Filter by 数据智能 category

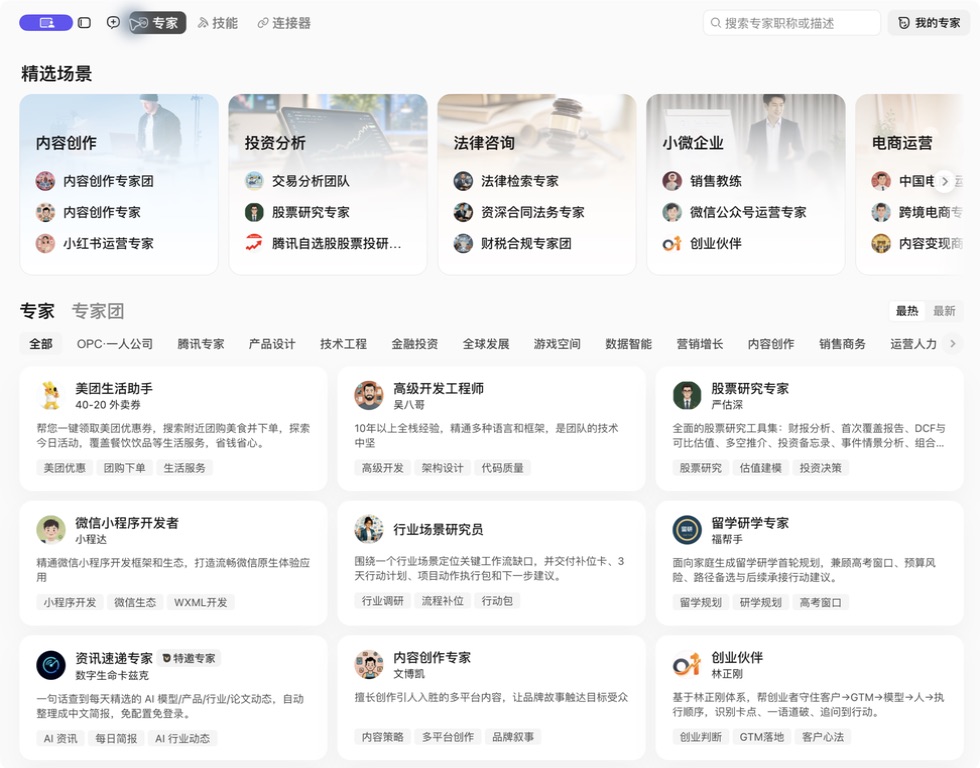coord(628,344)
